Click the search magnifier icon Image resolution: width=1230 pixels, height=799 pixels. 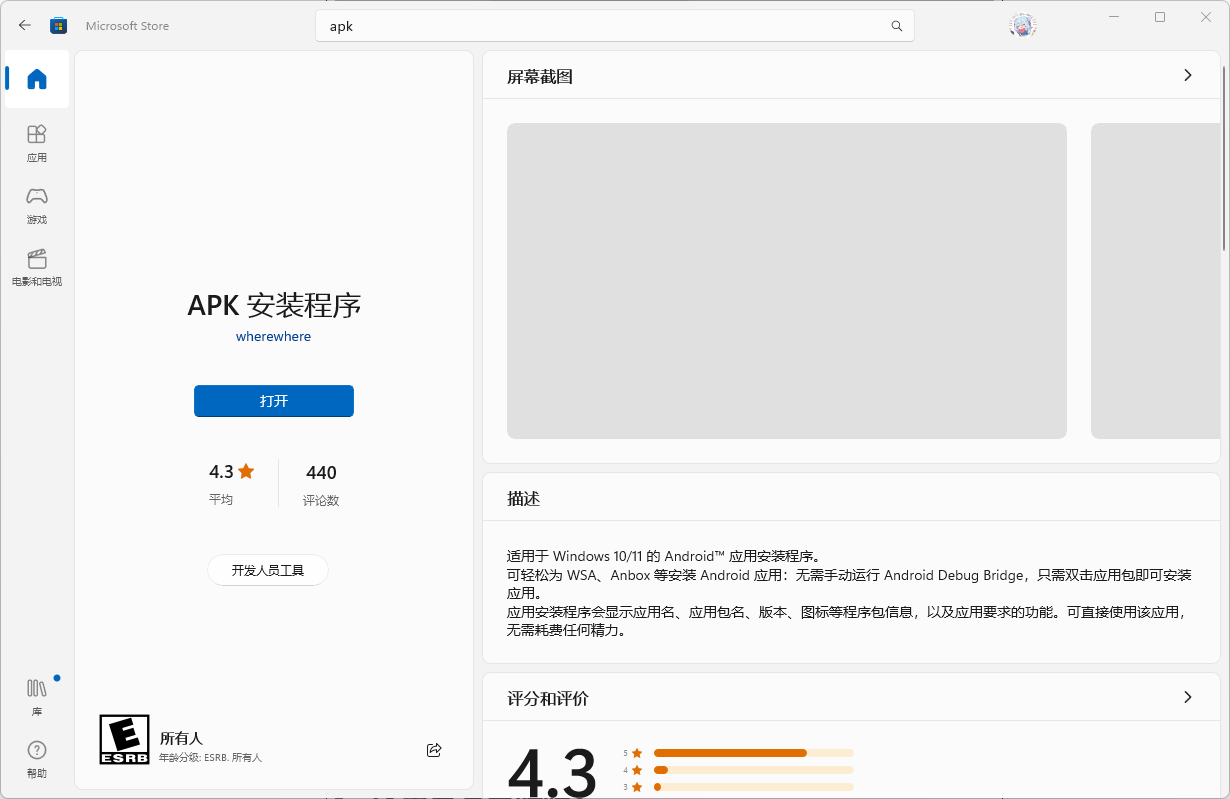click(897, 26)
